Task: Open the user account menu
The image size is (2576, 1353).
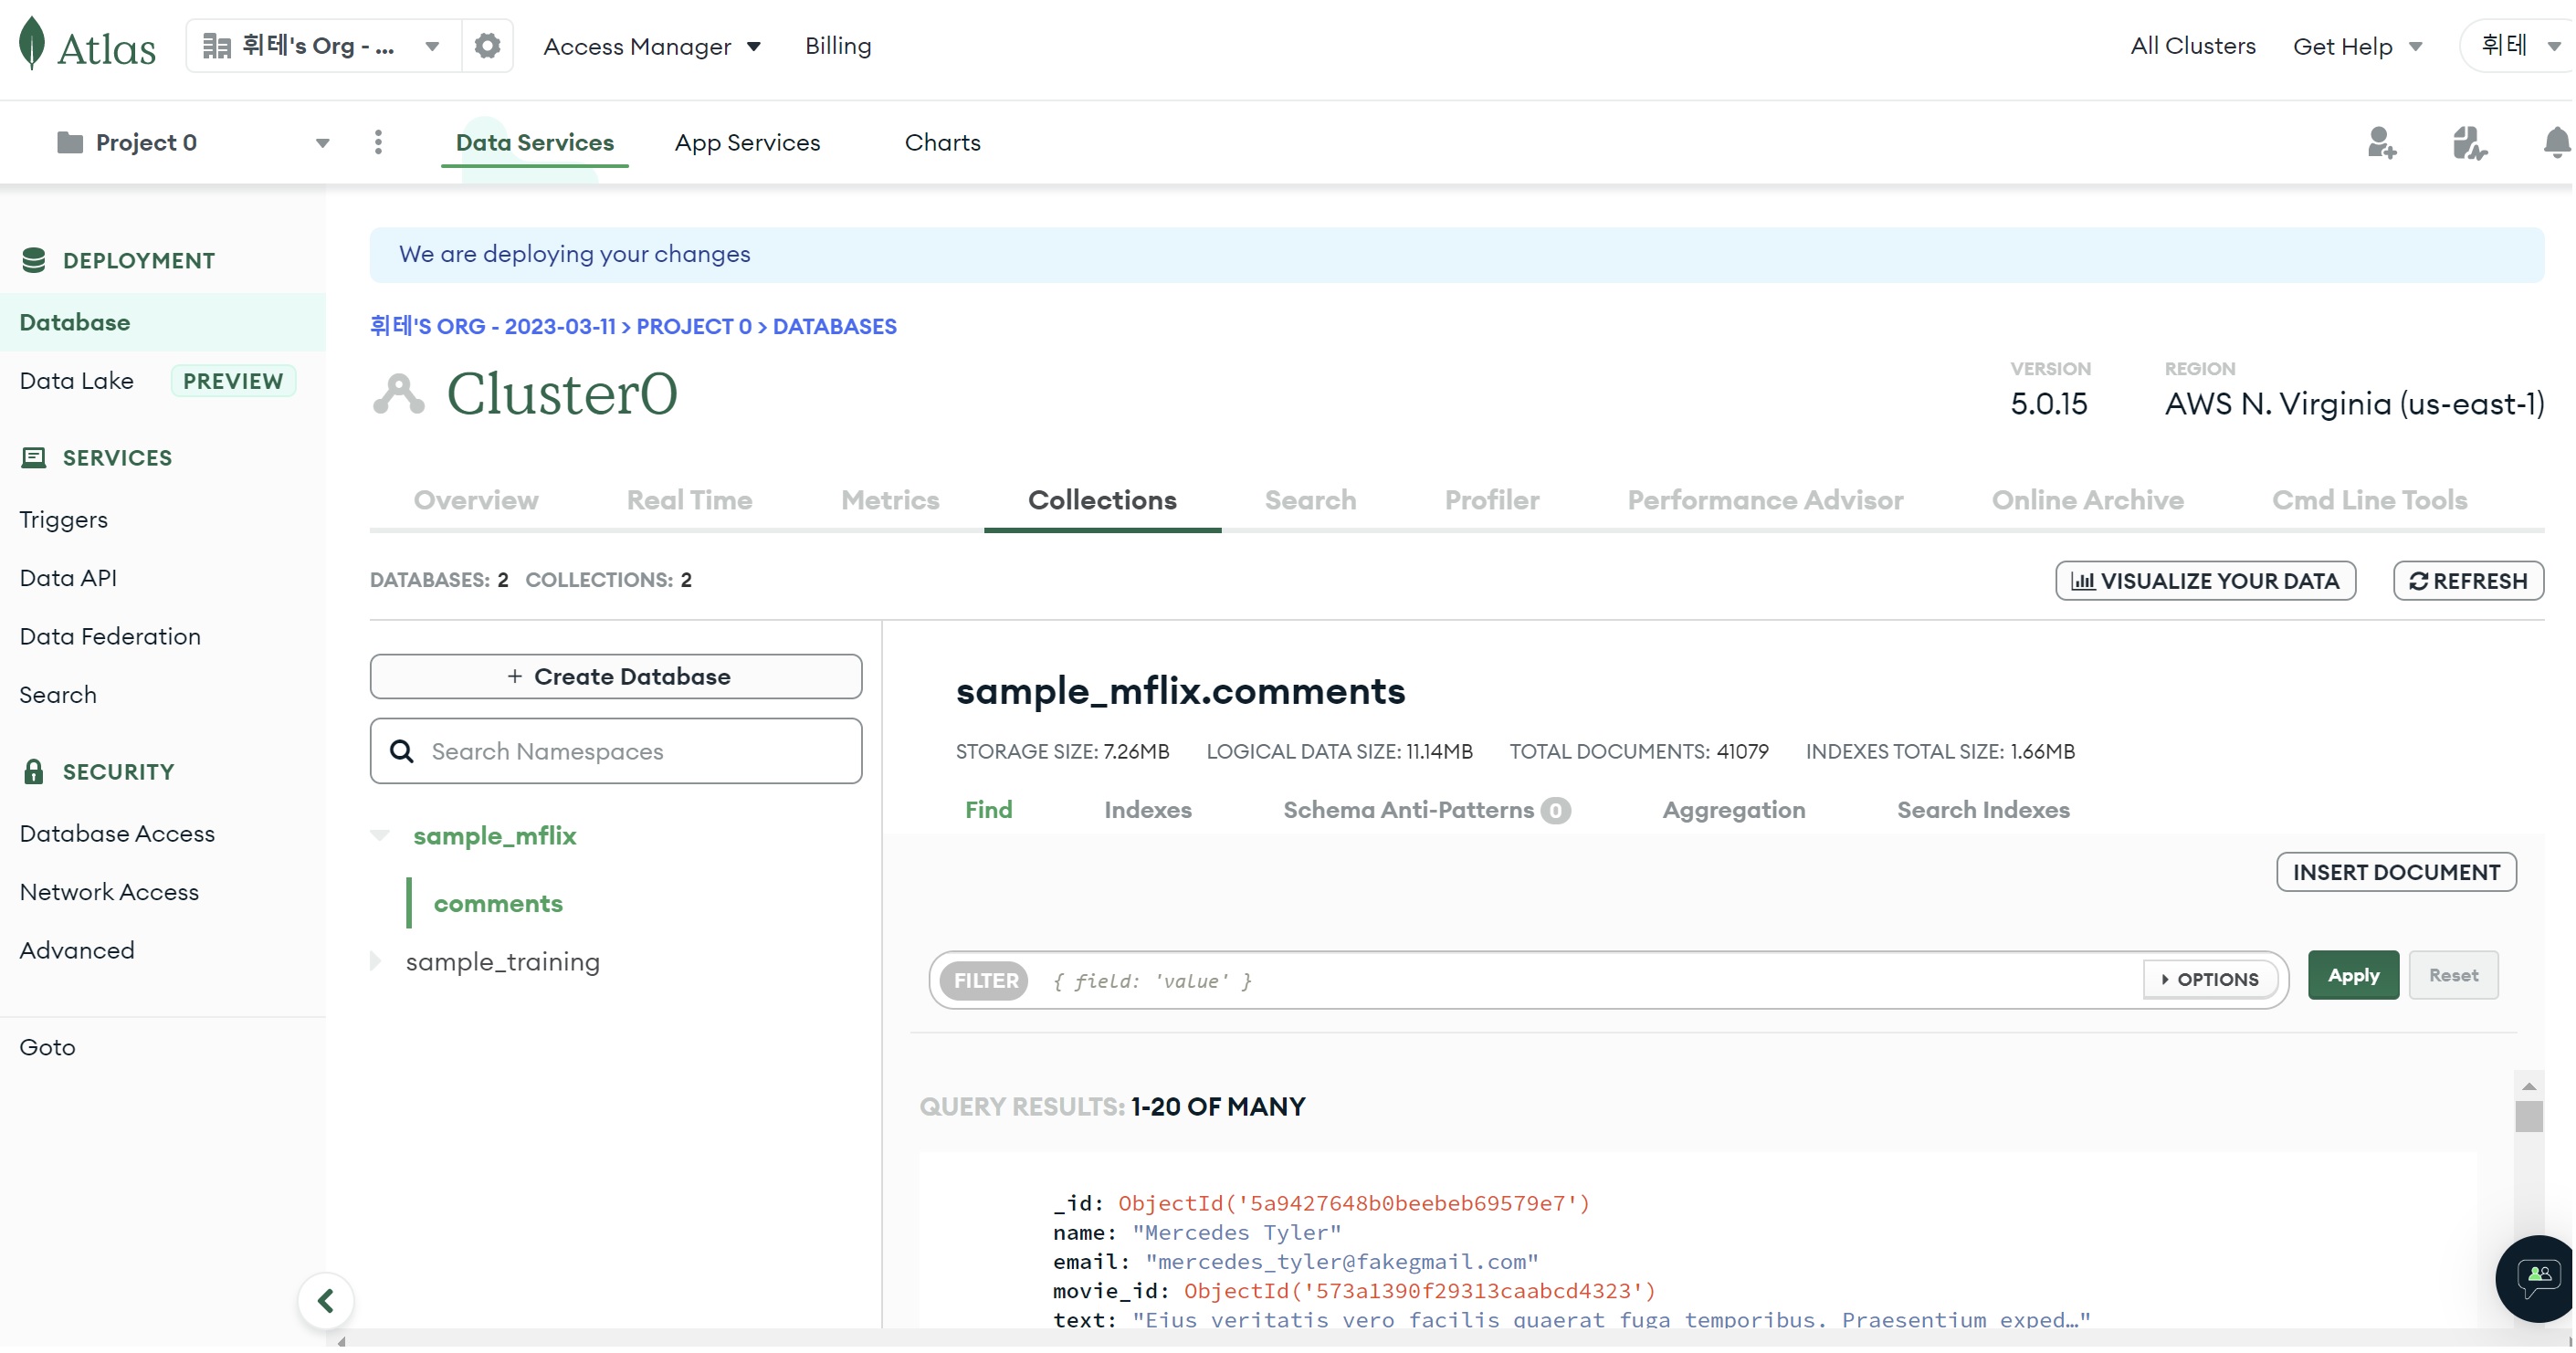Action: 2519,46
